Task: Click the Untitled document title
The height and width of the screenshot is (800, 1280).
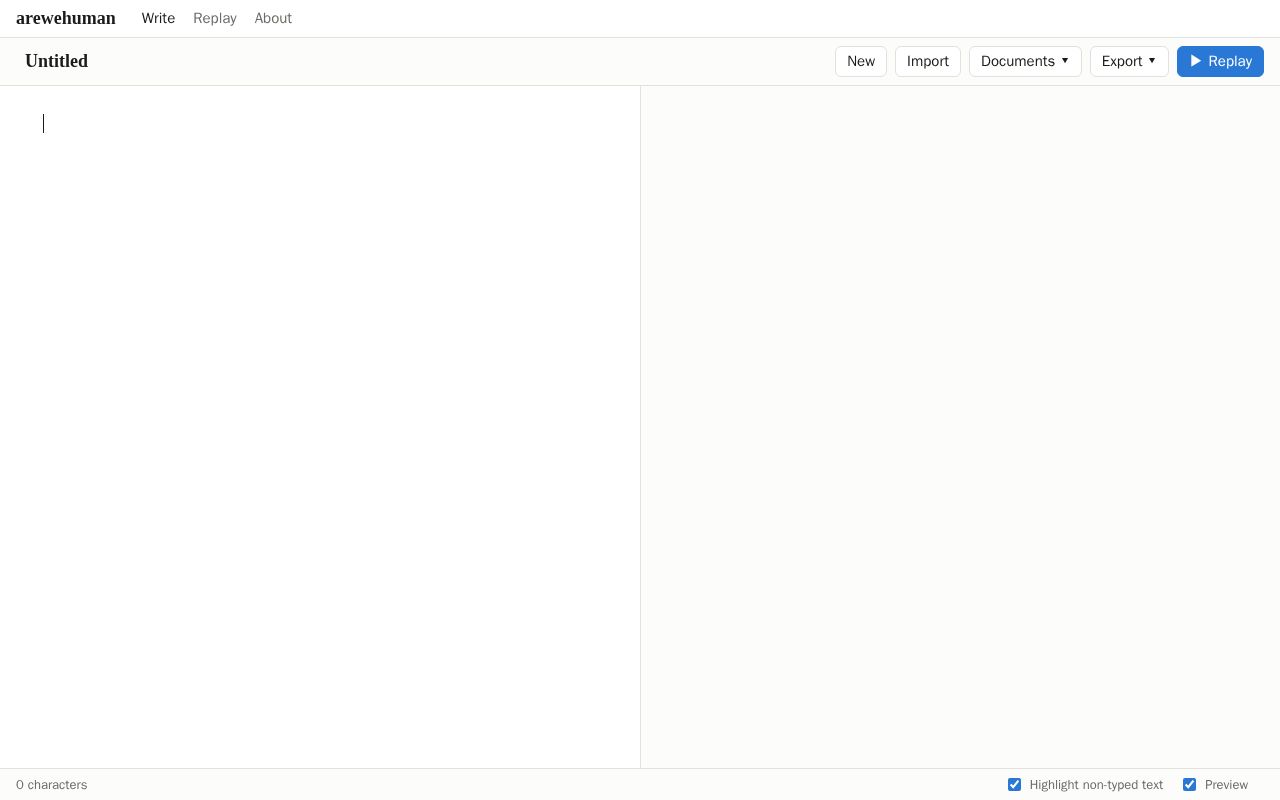Action: pos(56,61)
